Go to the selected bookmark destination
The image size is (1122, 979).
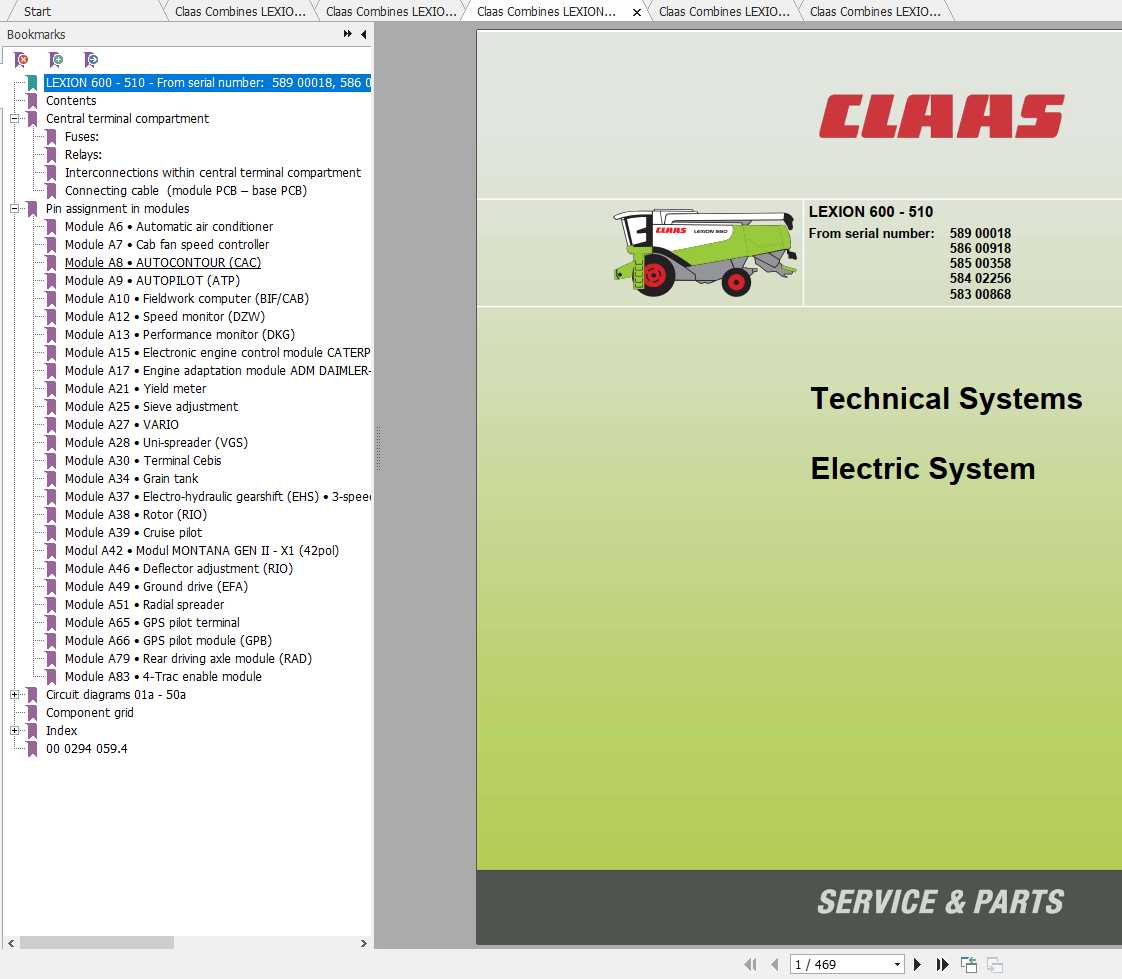pyautogui.click(x=90, y=59)
